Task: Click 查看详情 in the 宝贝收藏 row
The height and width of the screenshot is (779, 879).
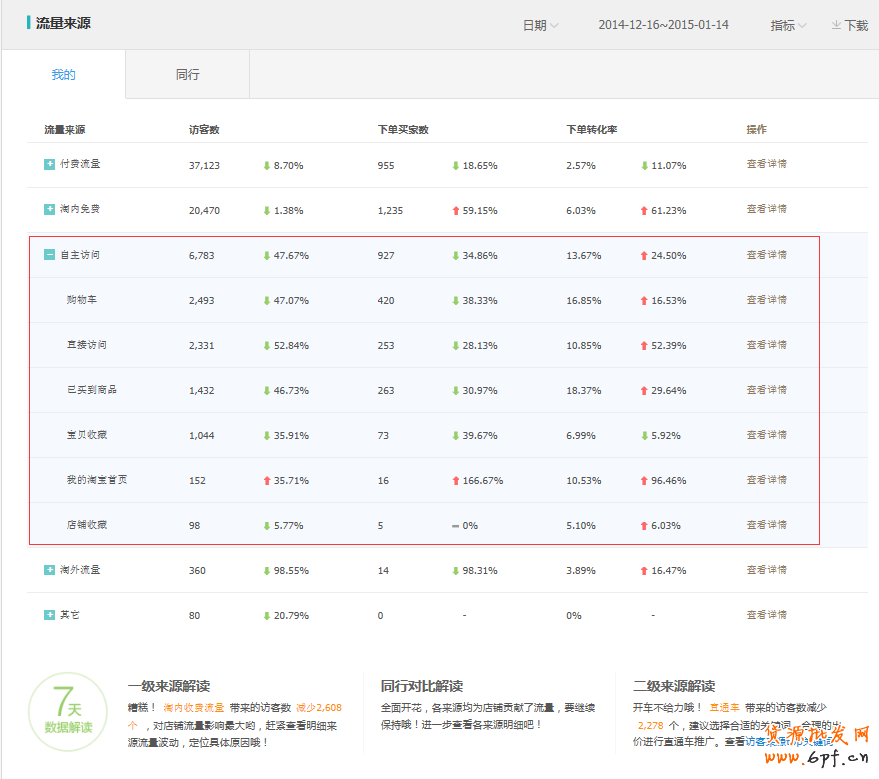Action: 766,435
